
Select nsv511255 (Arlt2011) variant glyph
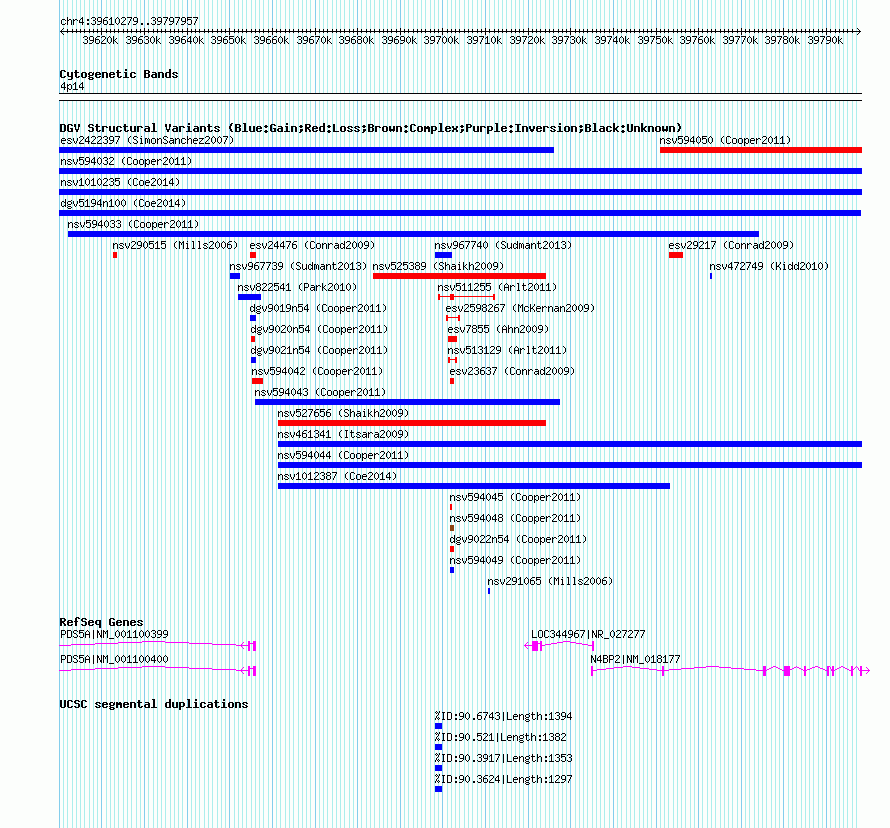[466, 297]
